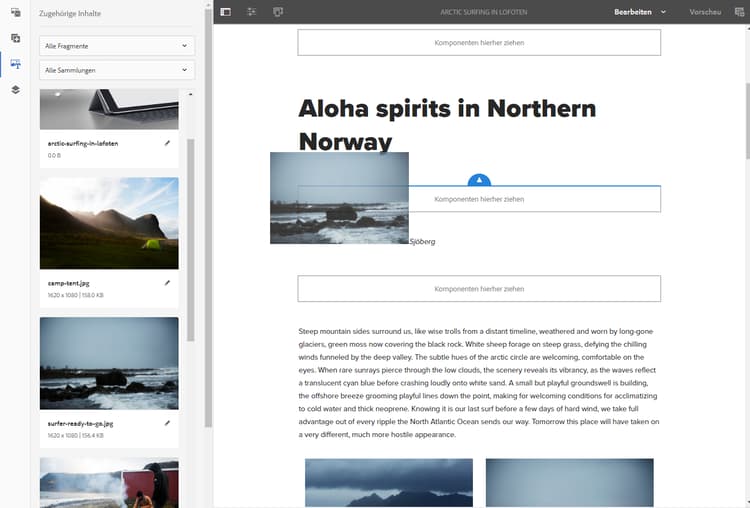Click camp-tent.jpg dimensions 1620 x 1080 text
This screenshot has width=750, height=508.
[63, 295]
